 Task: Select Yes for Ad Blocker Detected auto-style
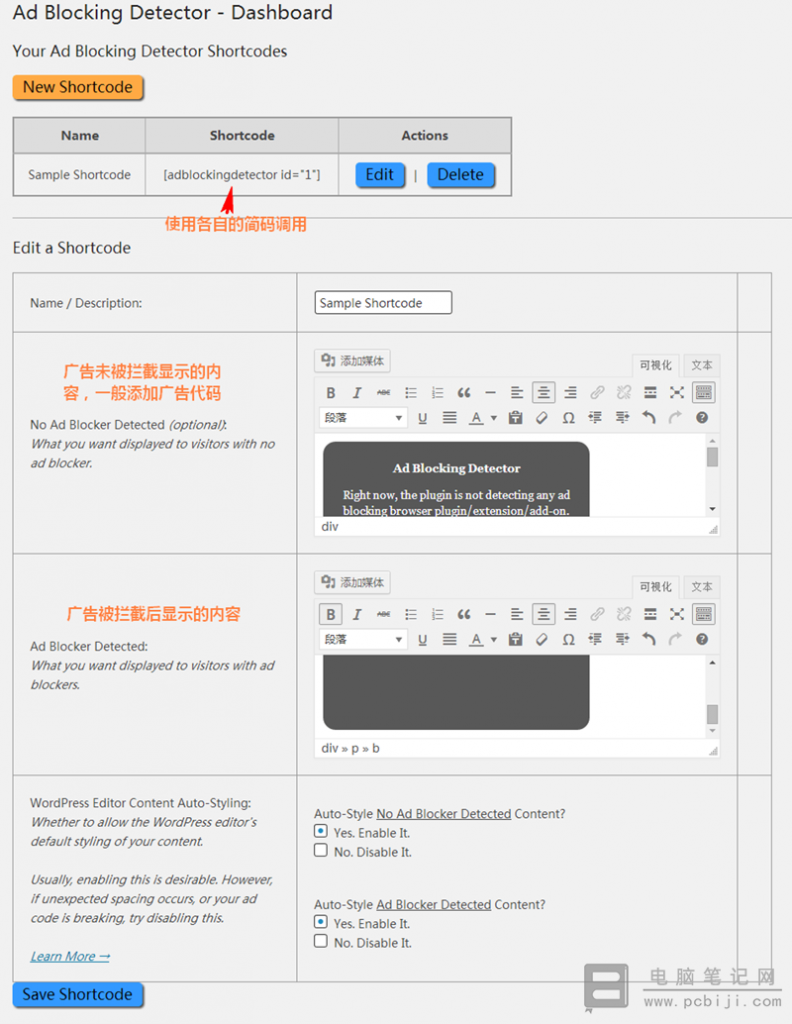pyautogui.click(x=321, y=922)
